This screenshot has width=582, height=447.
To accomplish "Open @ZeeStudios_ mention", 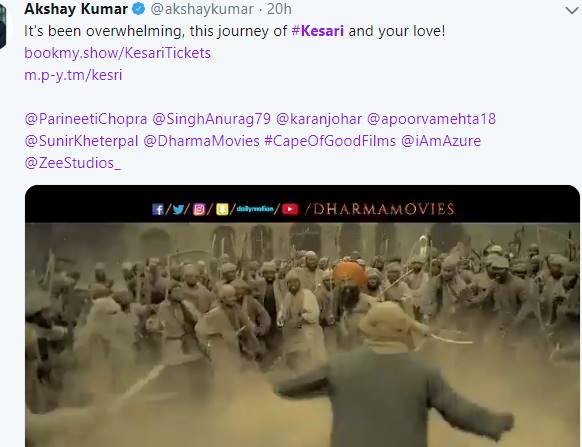I will pyautogui.click(x=72, y=163).
